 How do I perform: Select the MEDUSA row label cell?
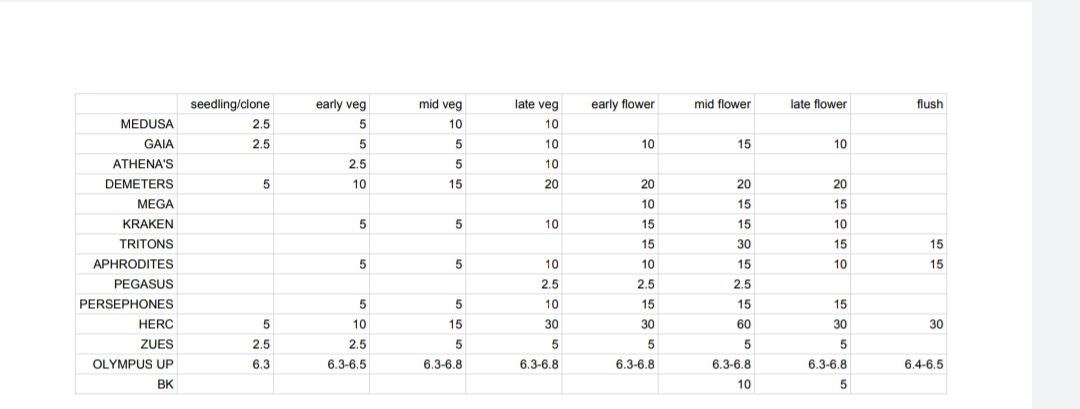pyautogui.click(x=126, y=125)
